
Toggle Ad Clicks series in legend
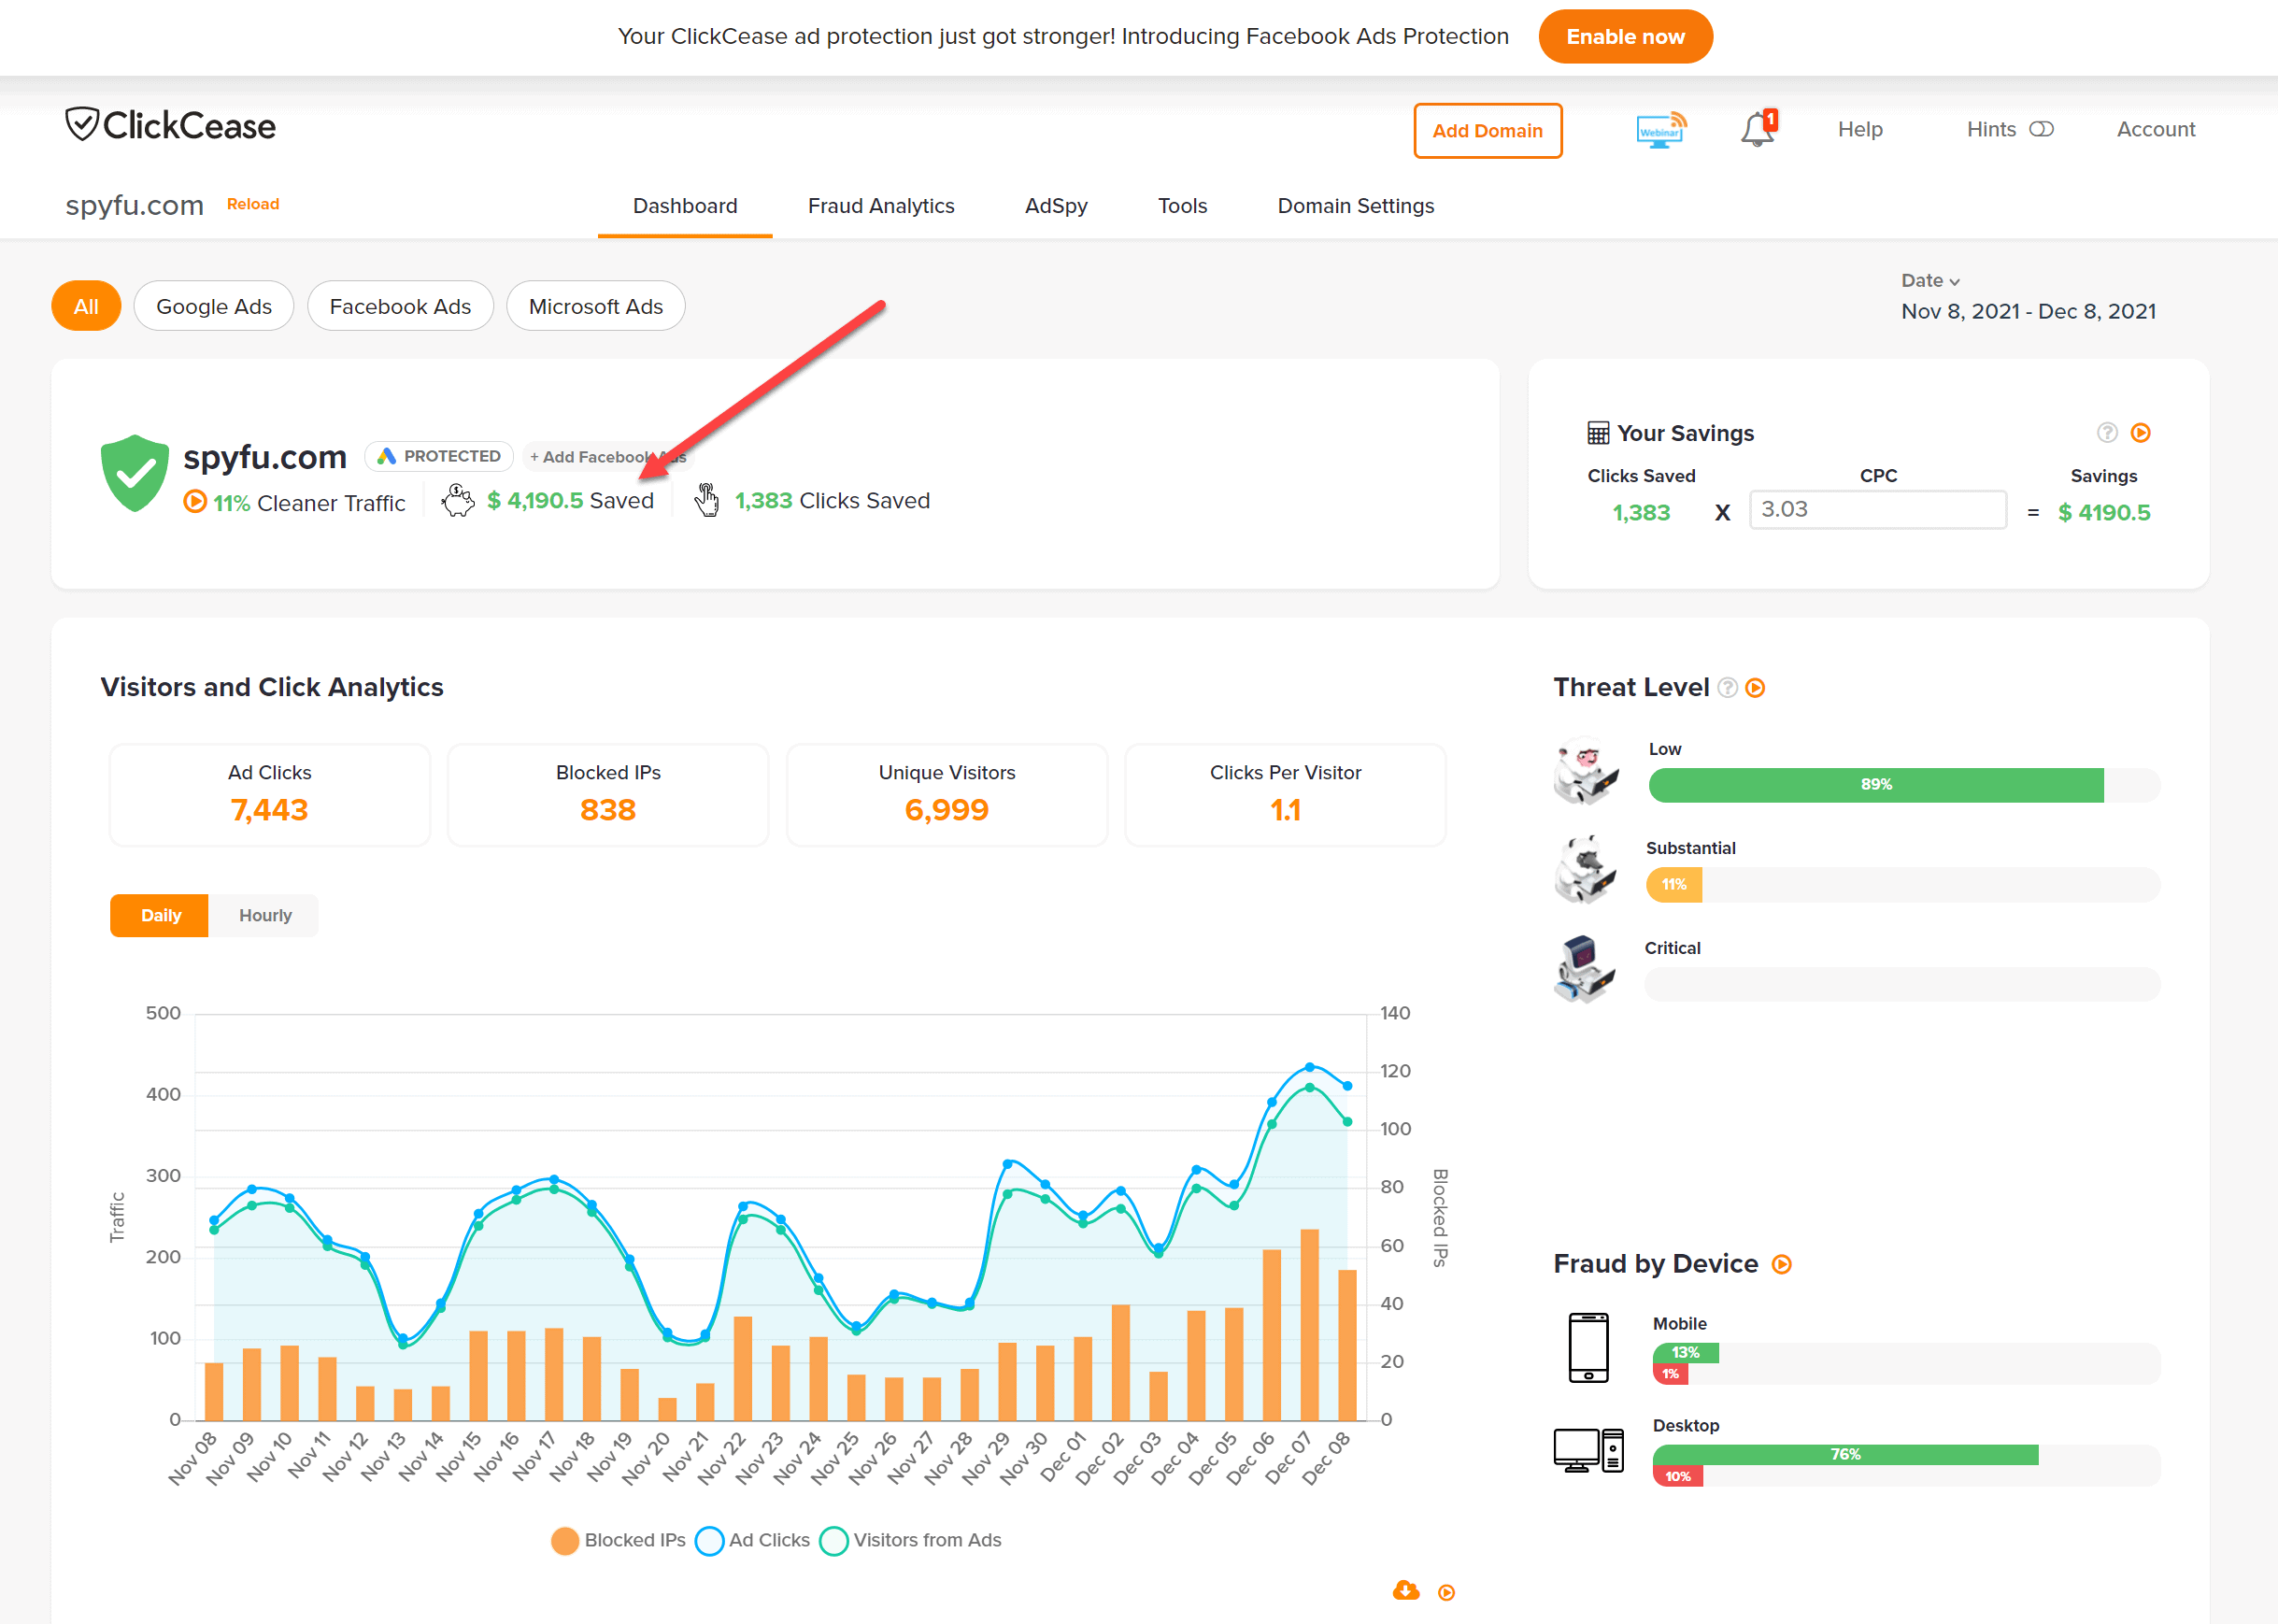753,1541
